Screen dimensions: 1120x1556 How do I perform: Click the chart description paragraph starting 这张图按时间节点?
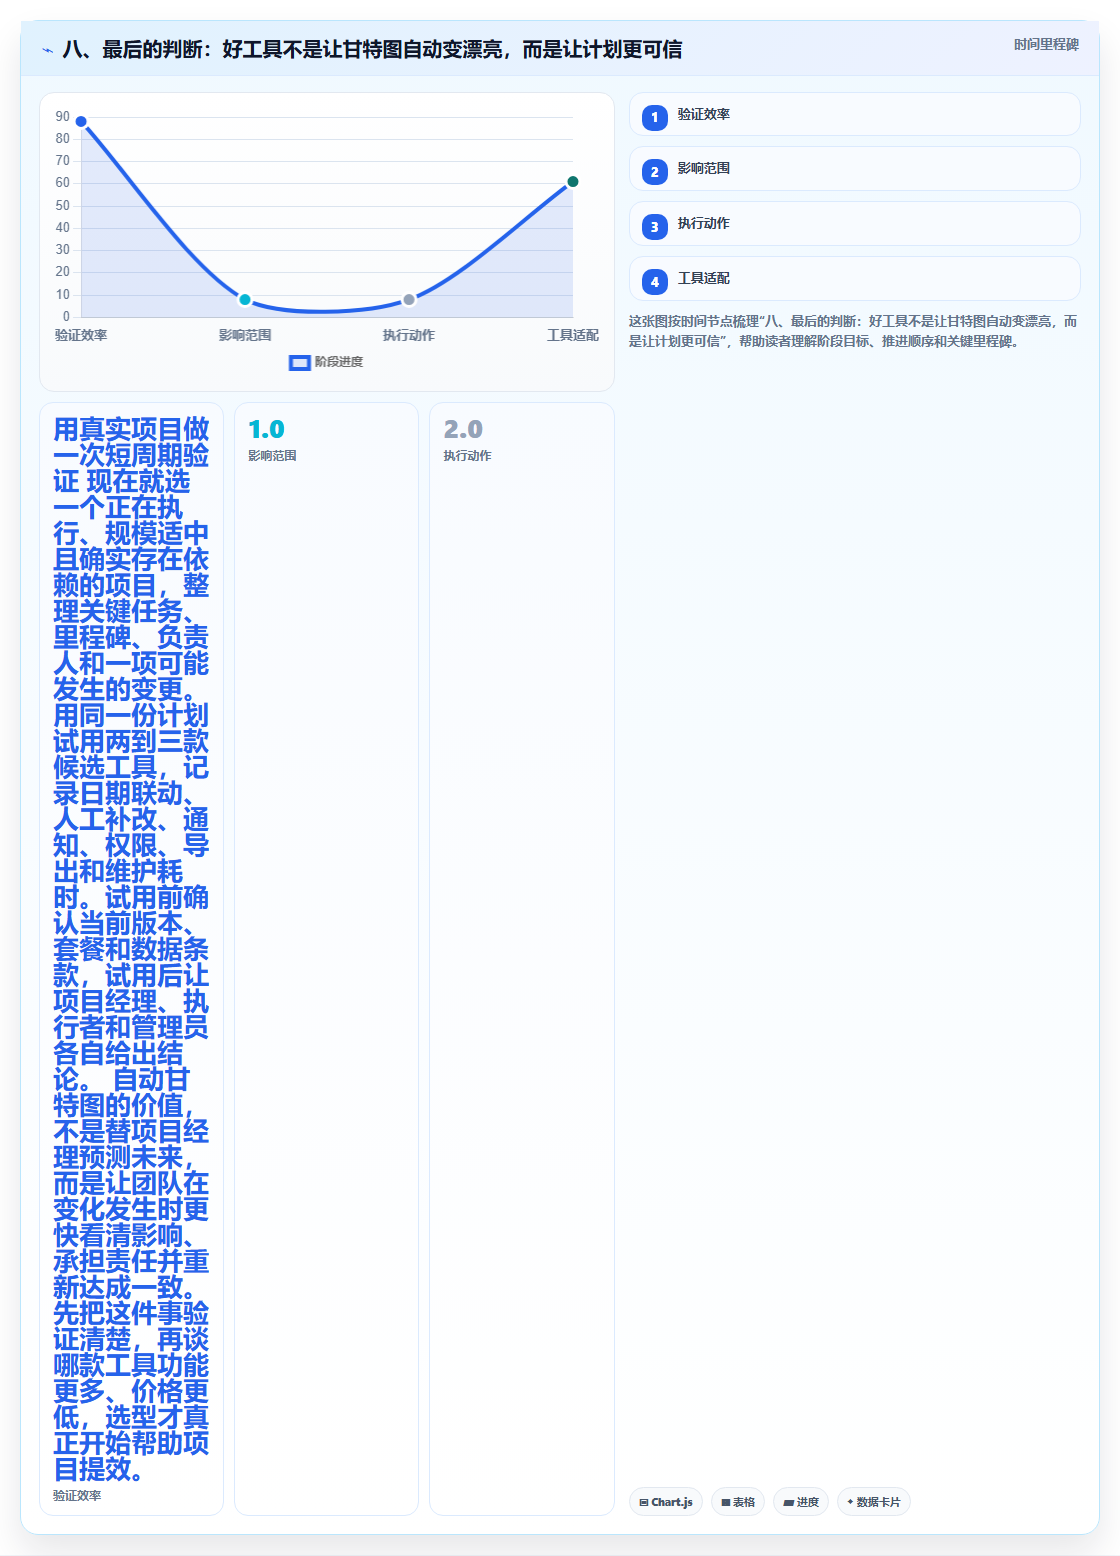point(854,332)
